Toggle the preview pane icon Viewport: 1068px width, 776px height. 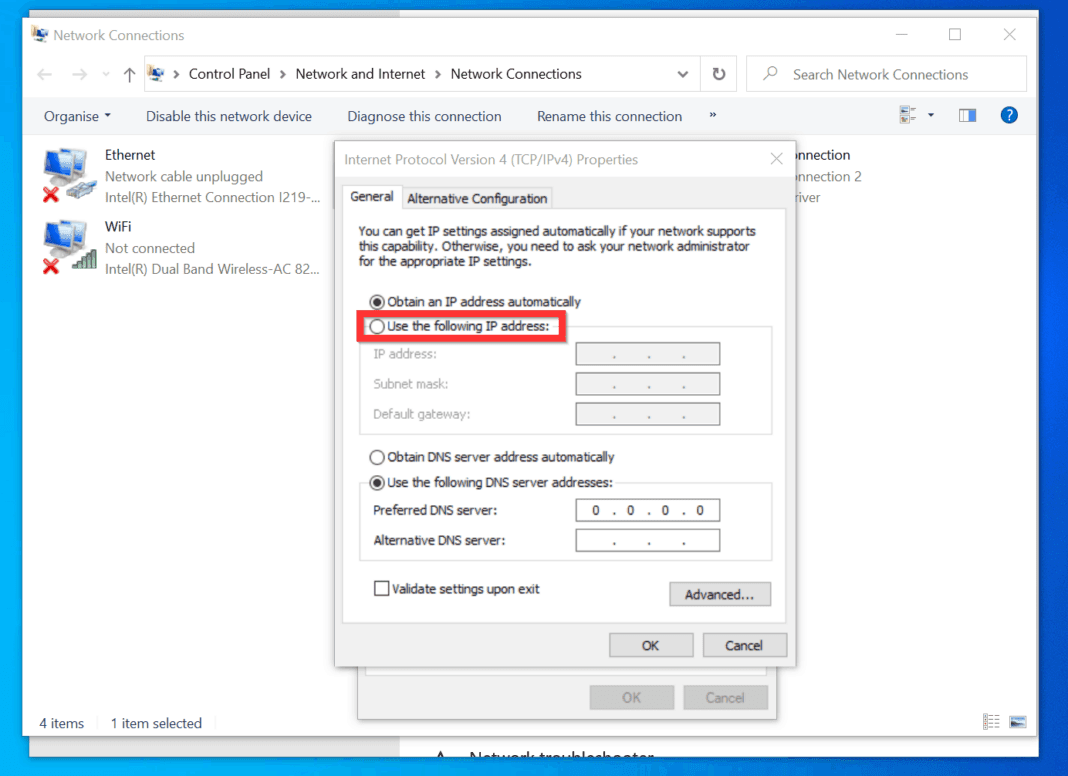click(x=967, y=115)
